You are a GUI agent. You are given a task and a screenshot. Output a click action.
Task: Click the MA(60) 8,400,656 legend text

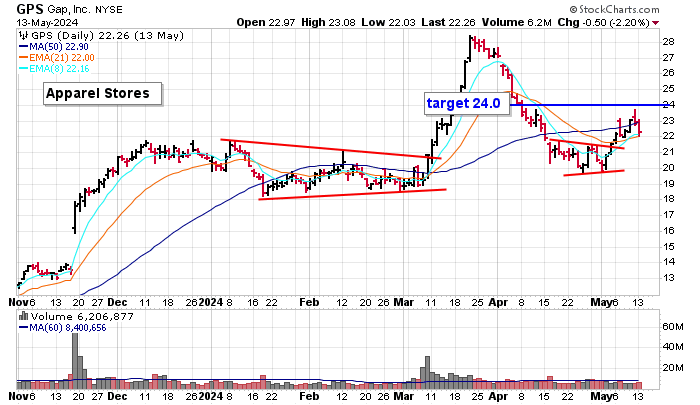(x=67, y=328)
